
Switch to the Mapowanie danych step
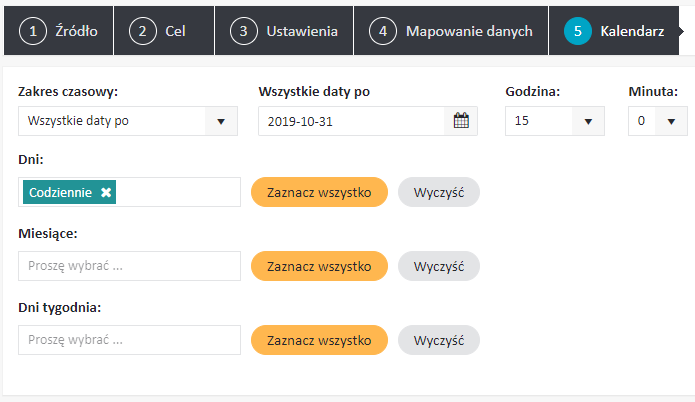point(451,31)
